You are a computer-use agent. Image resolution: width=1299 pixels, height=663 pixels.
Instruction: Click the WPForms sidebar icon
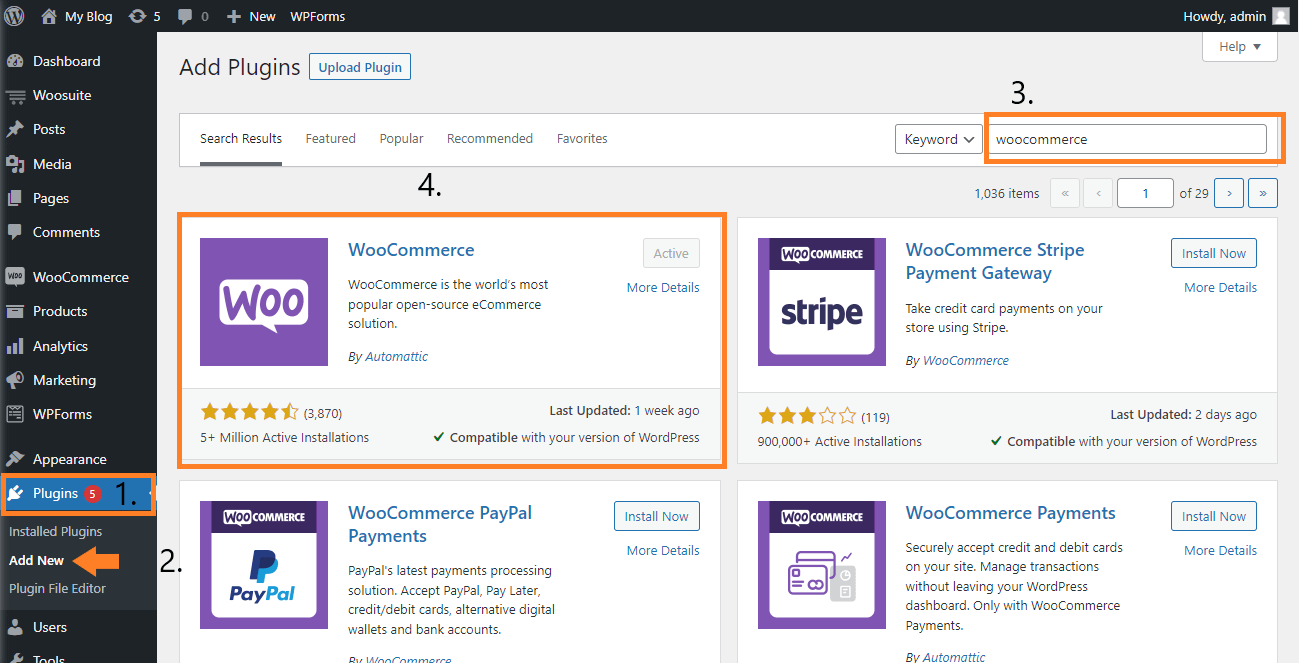click(15, 414)
